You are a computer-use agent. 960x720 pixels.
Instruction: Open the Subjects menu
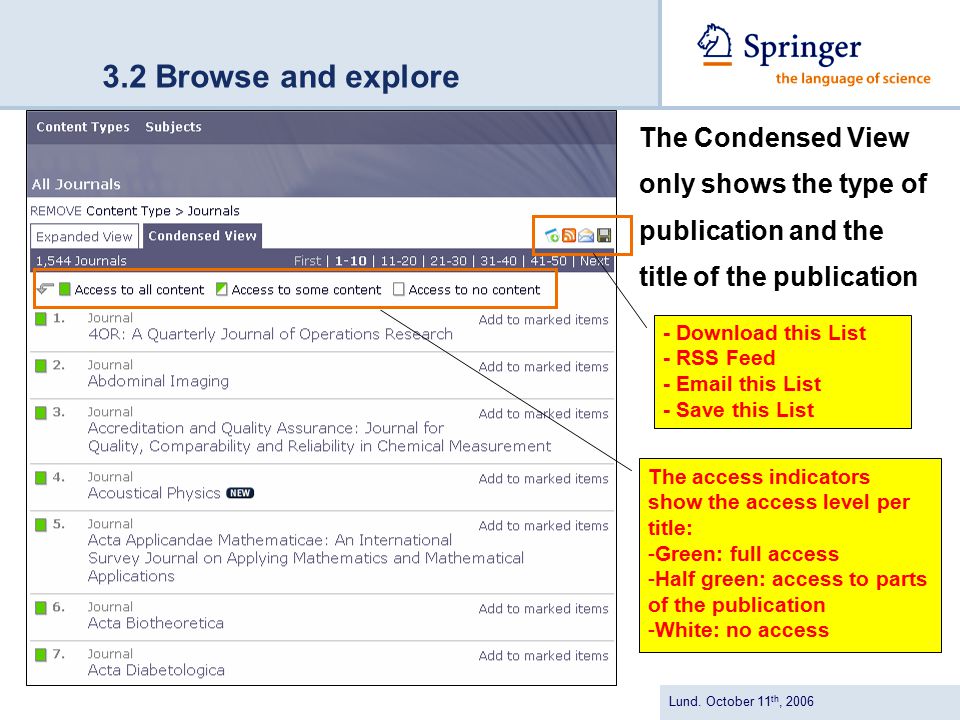point(173,127)
